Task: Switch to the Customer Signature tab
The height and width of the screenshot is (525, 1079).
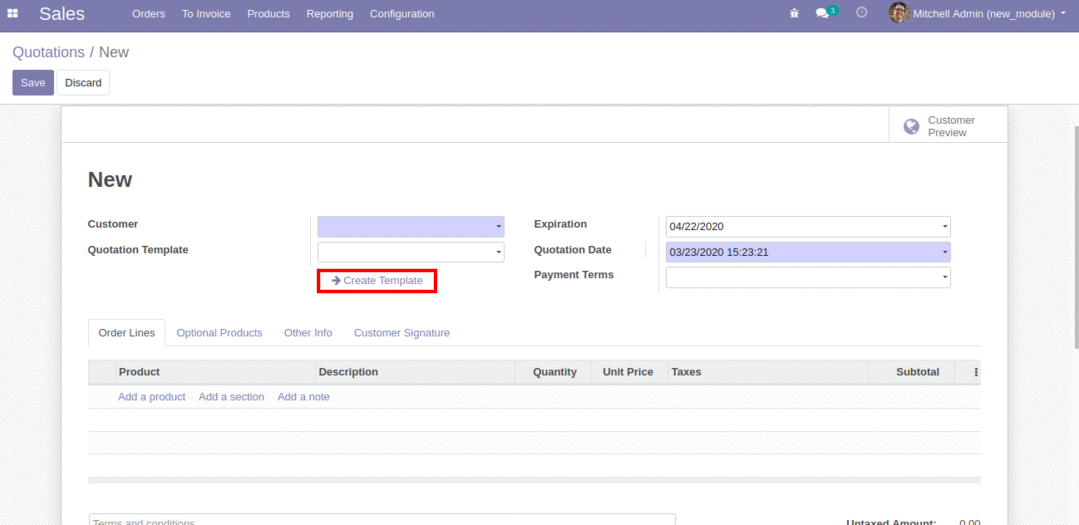Action: (401, 333)
